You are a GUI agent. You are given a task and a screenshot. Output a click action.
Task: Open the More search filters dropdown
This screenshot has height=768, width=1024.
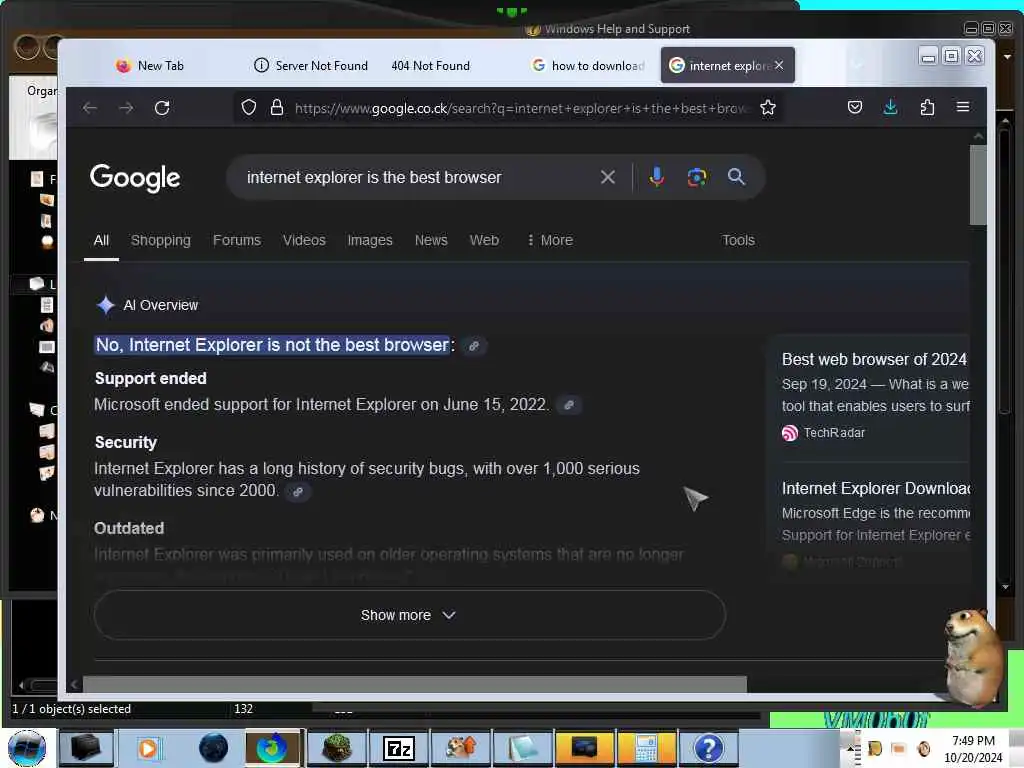[x=550, y=240]
